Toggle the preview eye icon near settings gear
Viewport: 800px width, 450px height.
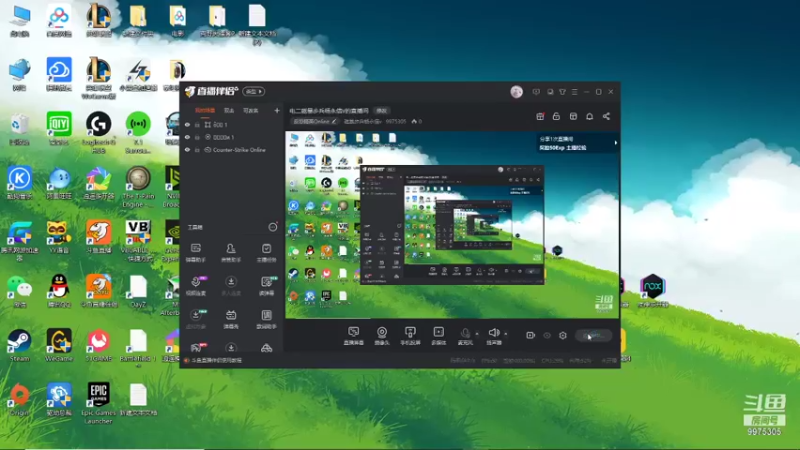click(547, 335)
